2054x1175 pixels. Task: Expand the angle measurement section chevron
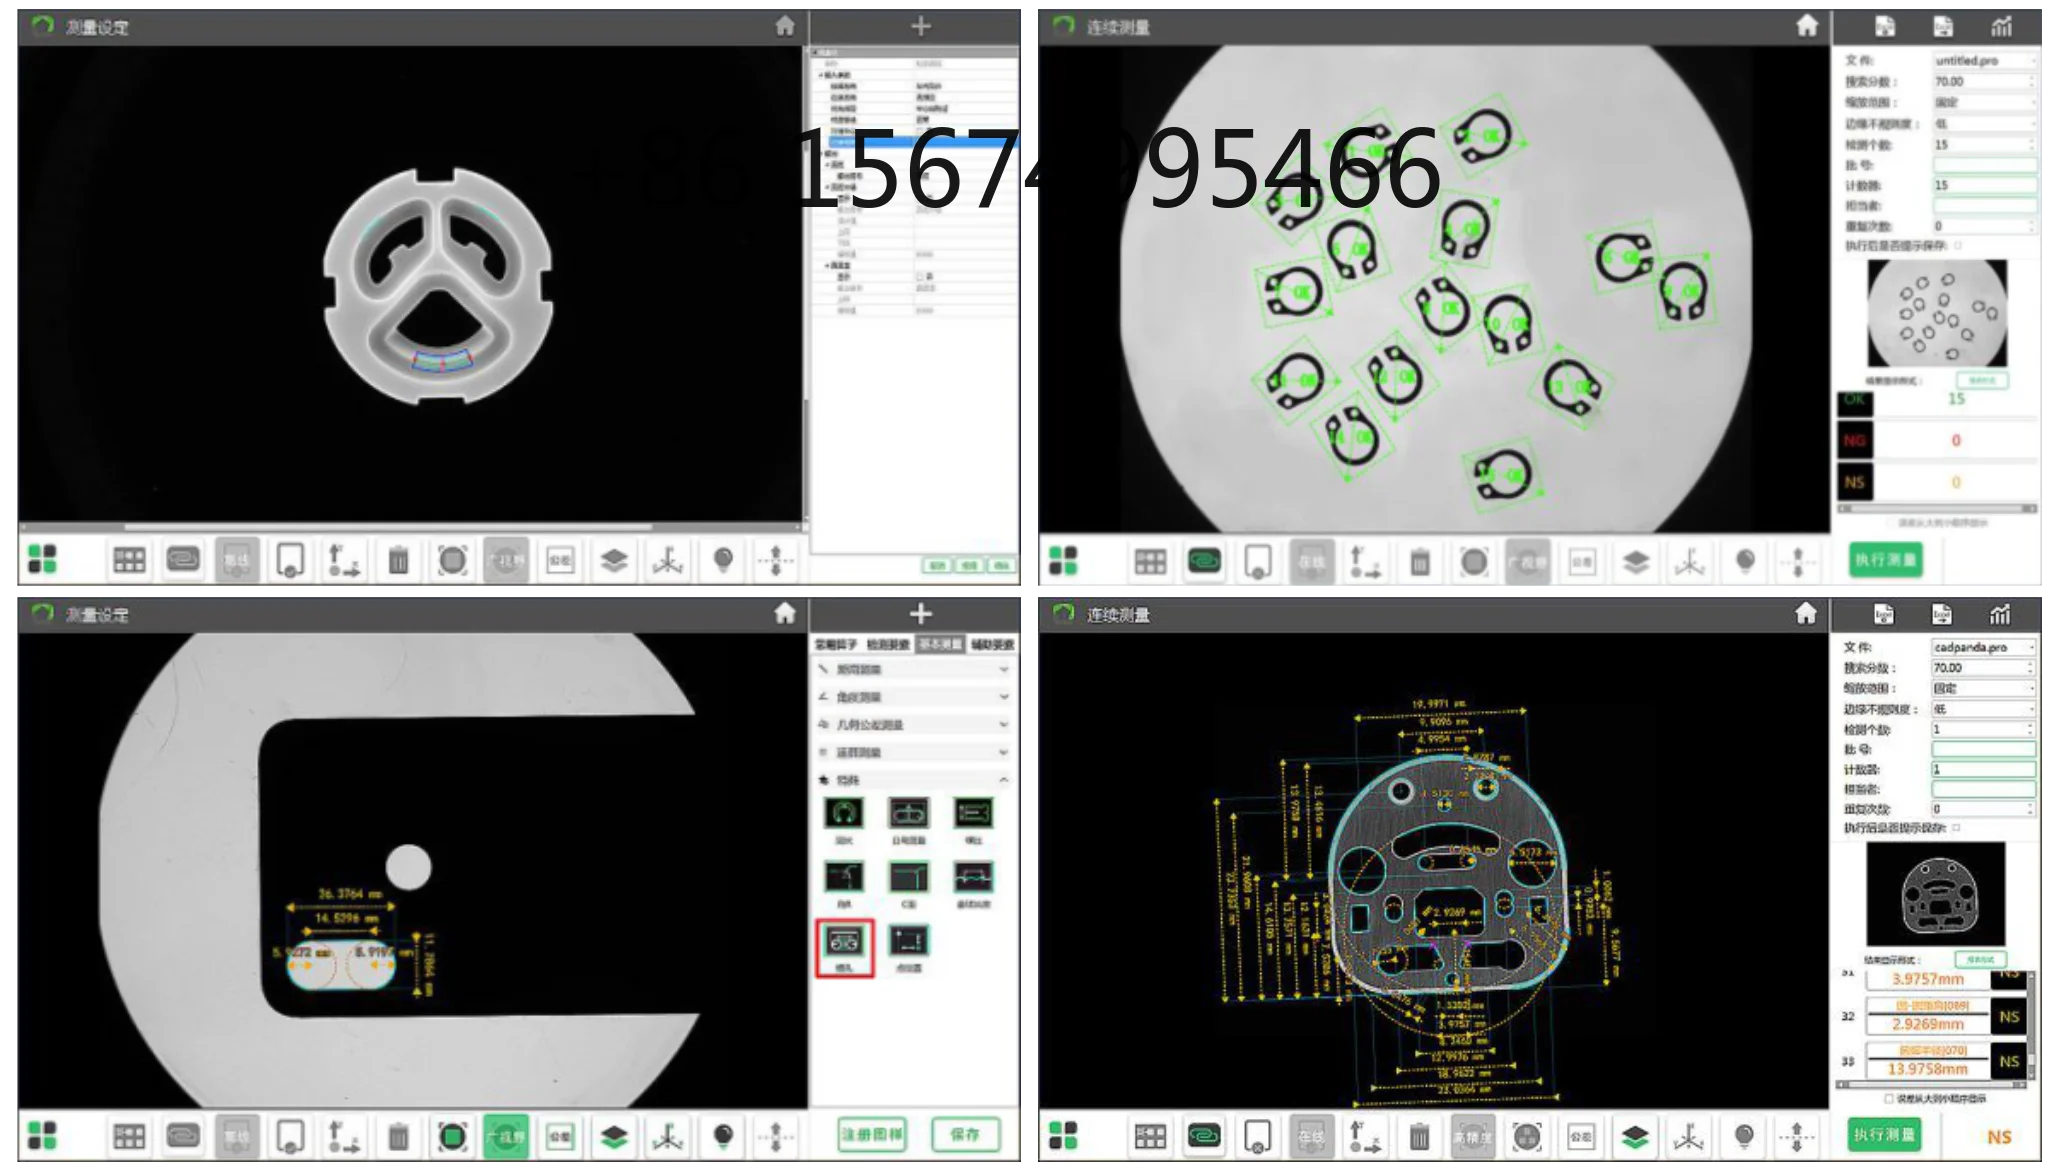(1003, 697)
